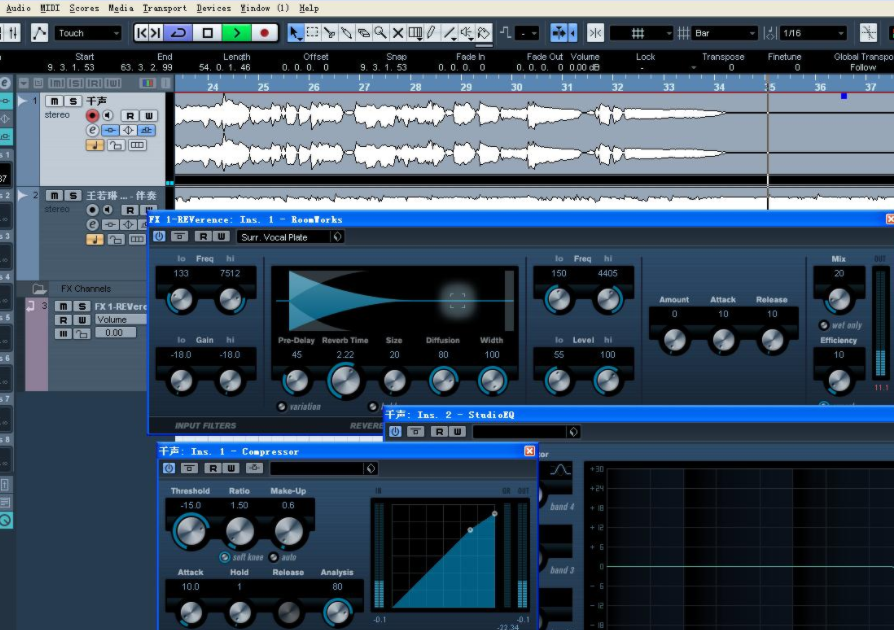Open the MIDI menu
Viewport: 894px width, 630px height.
click(x=50, y=8)
